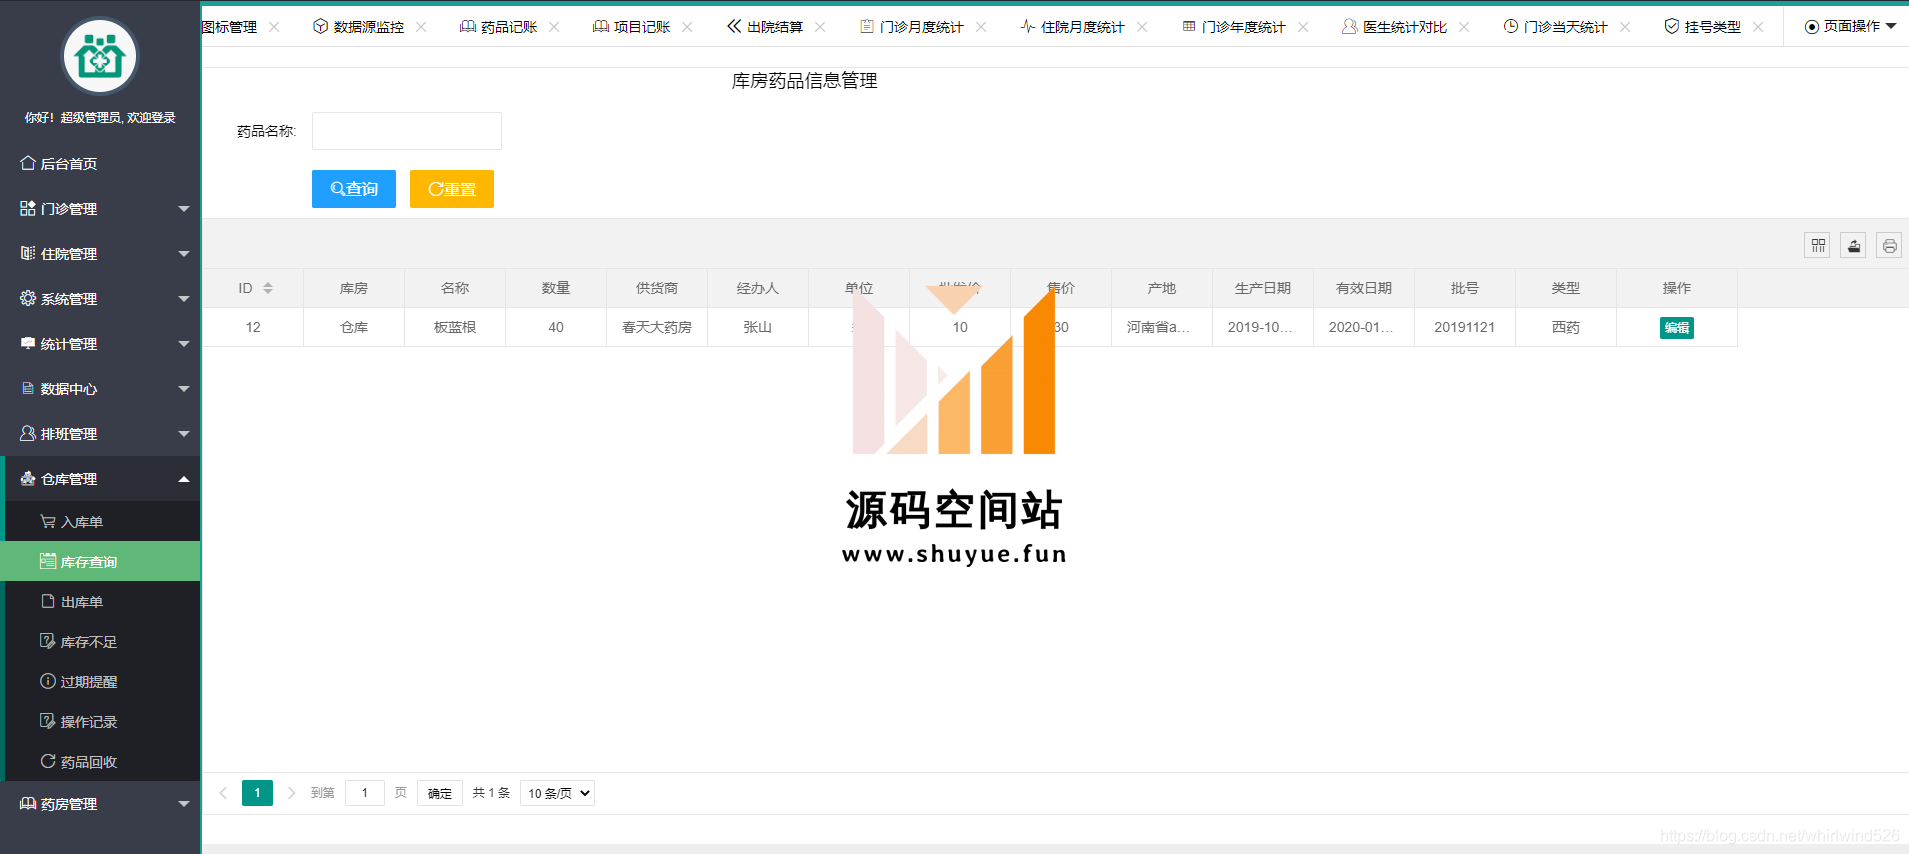The width and height of the screenshot is (1909, 854).
Task: Close the 门诊当天统计 tab
Action: (1625, 27)
